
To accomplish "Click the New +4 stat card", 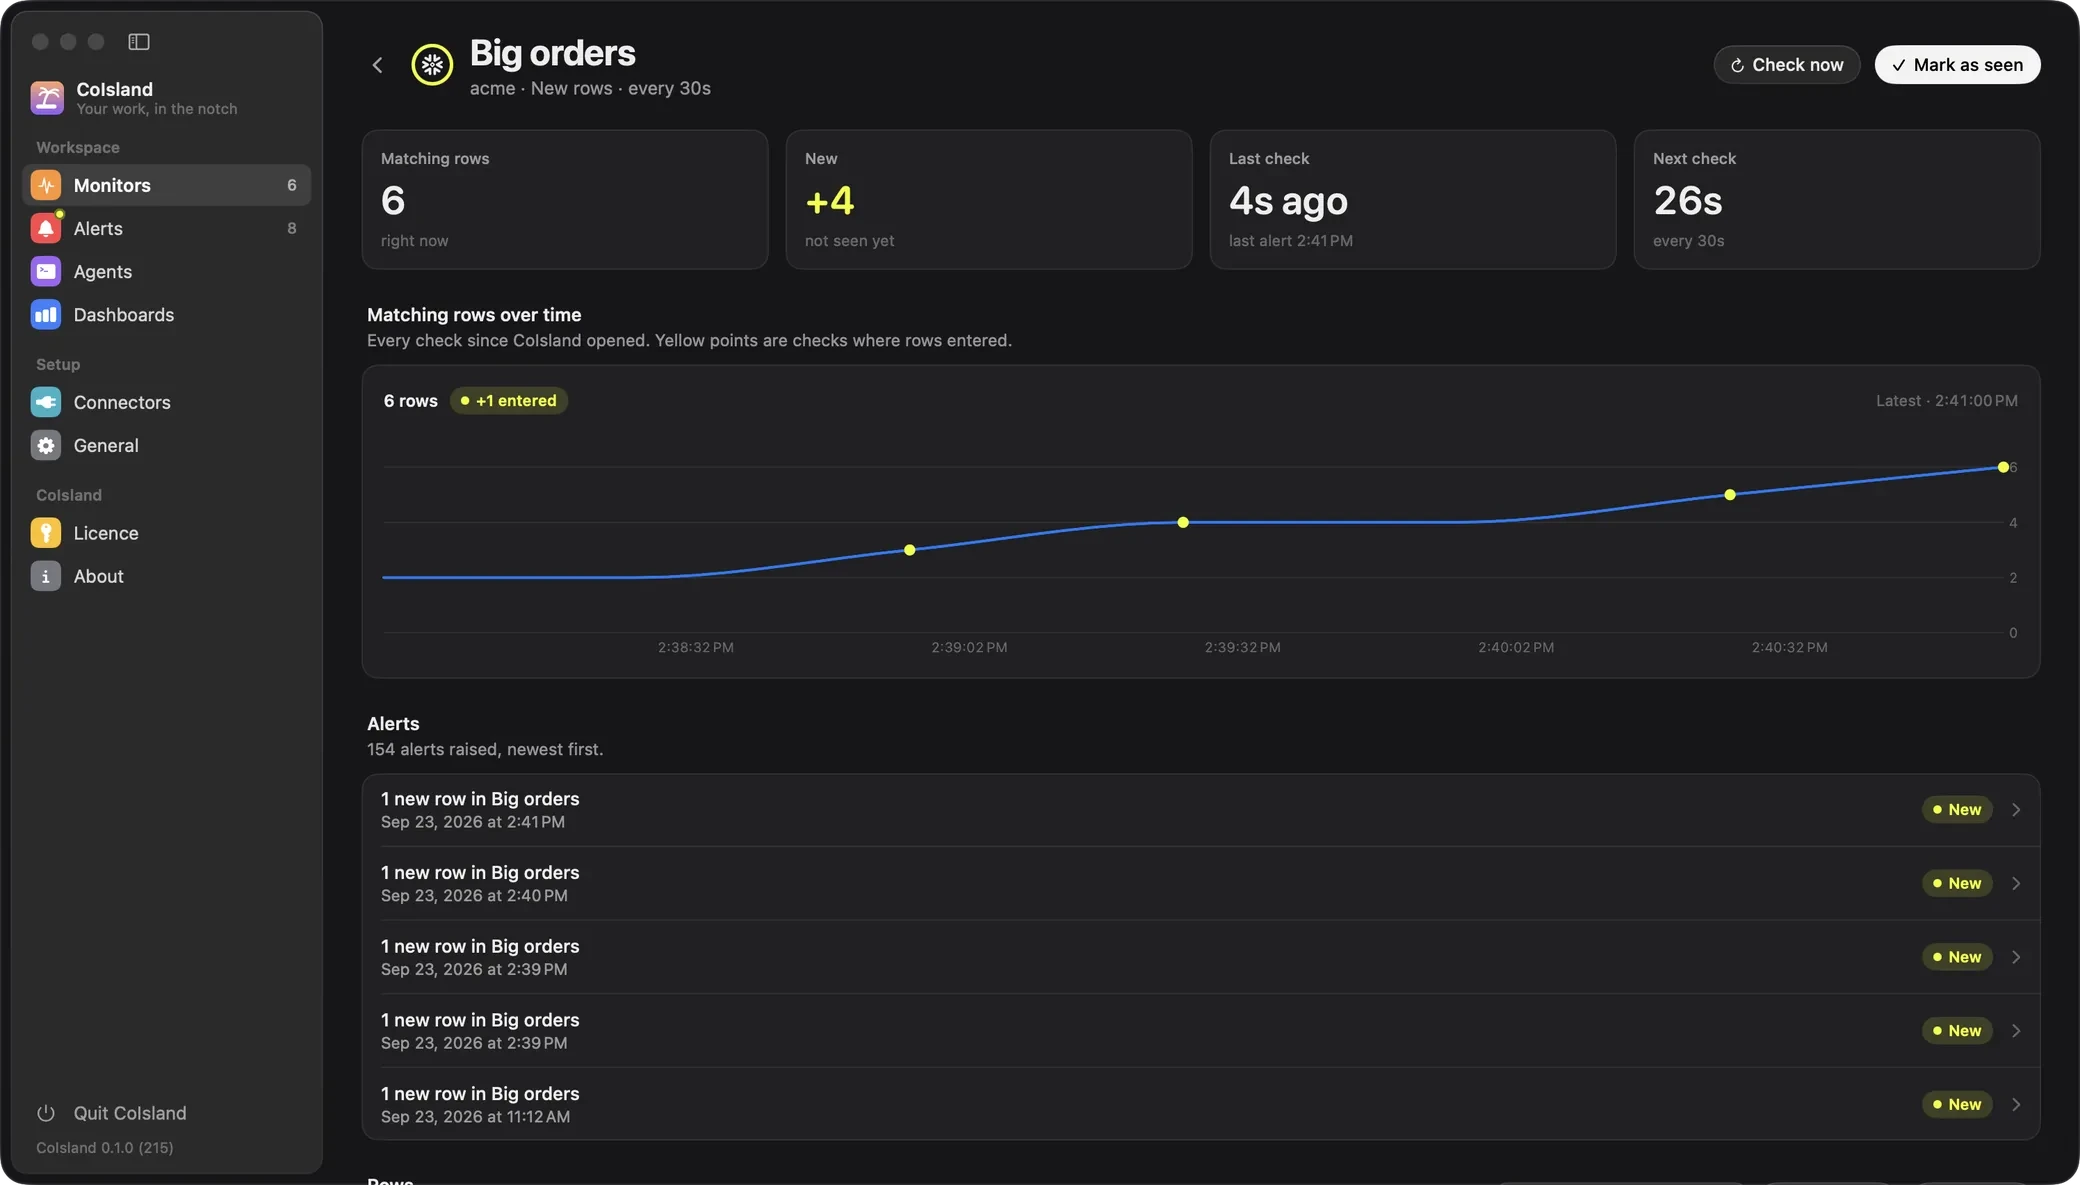I will point(989,199).
